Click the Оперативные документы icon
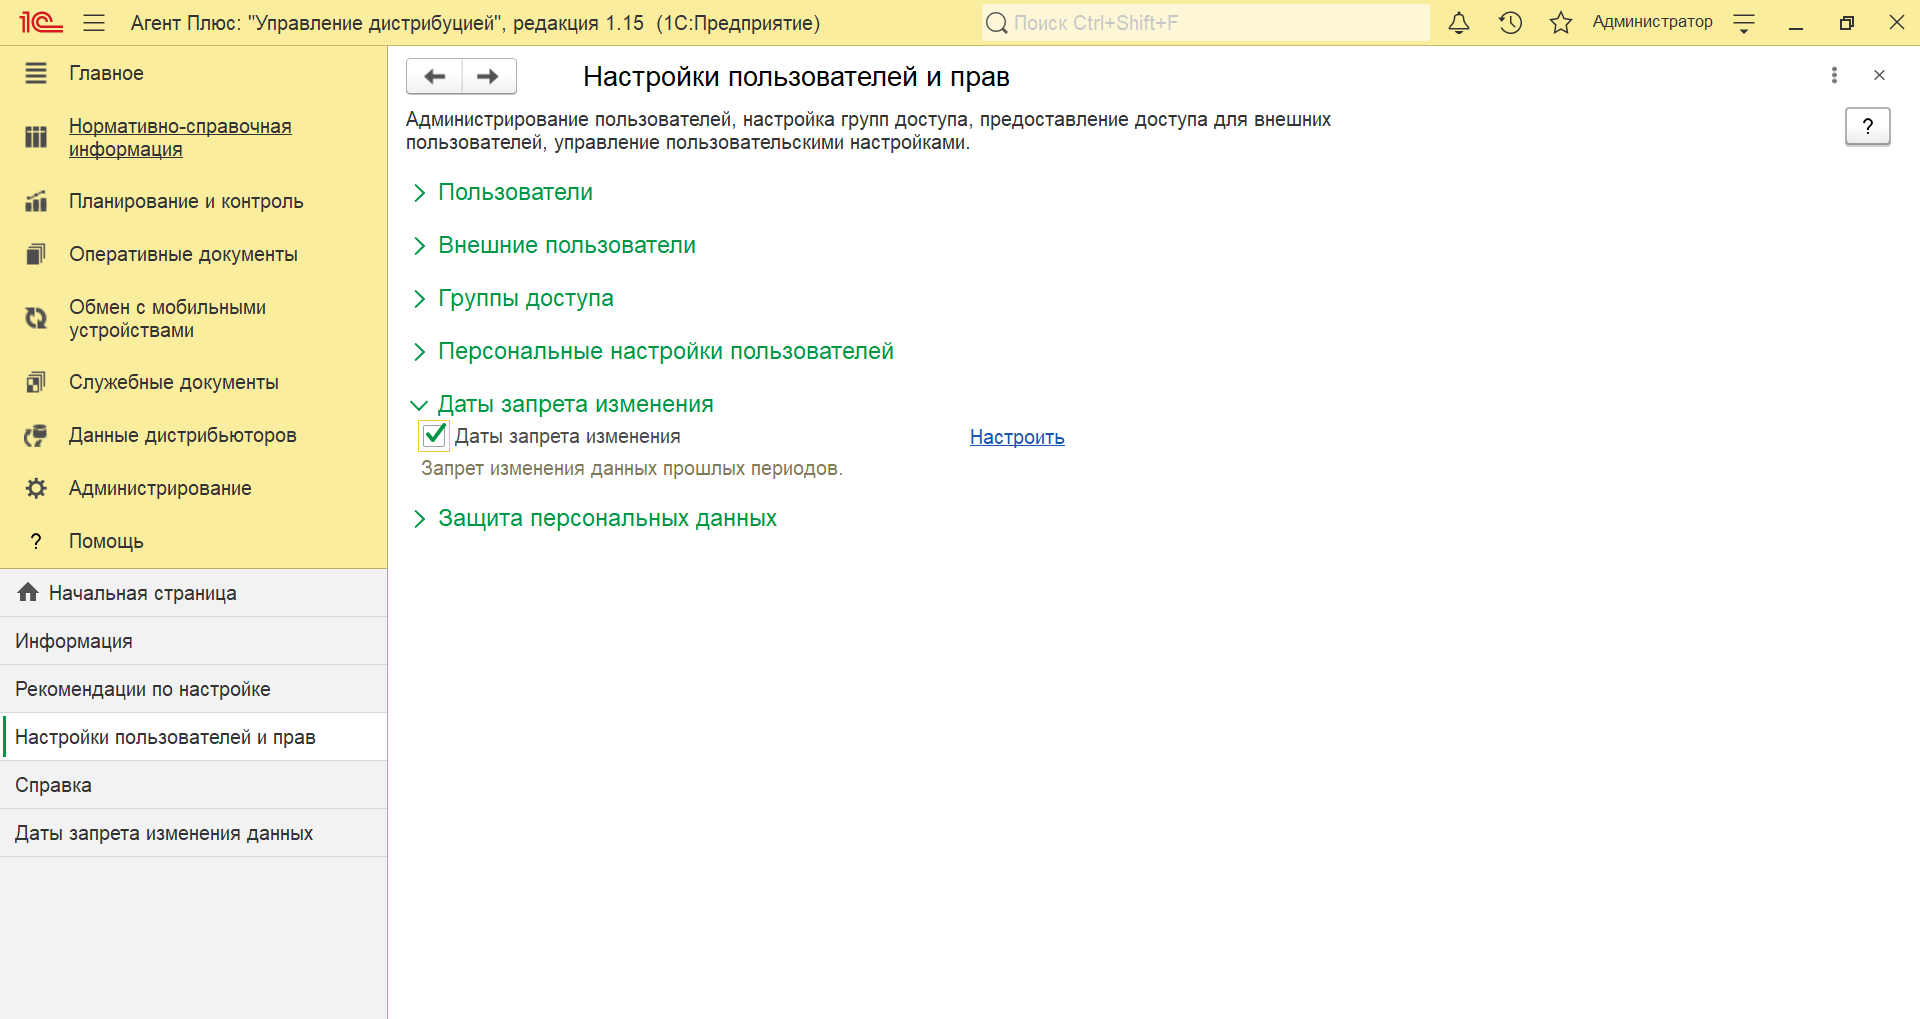Screen dimensions: 1920x1019 pos(36,254)
